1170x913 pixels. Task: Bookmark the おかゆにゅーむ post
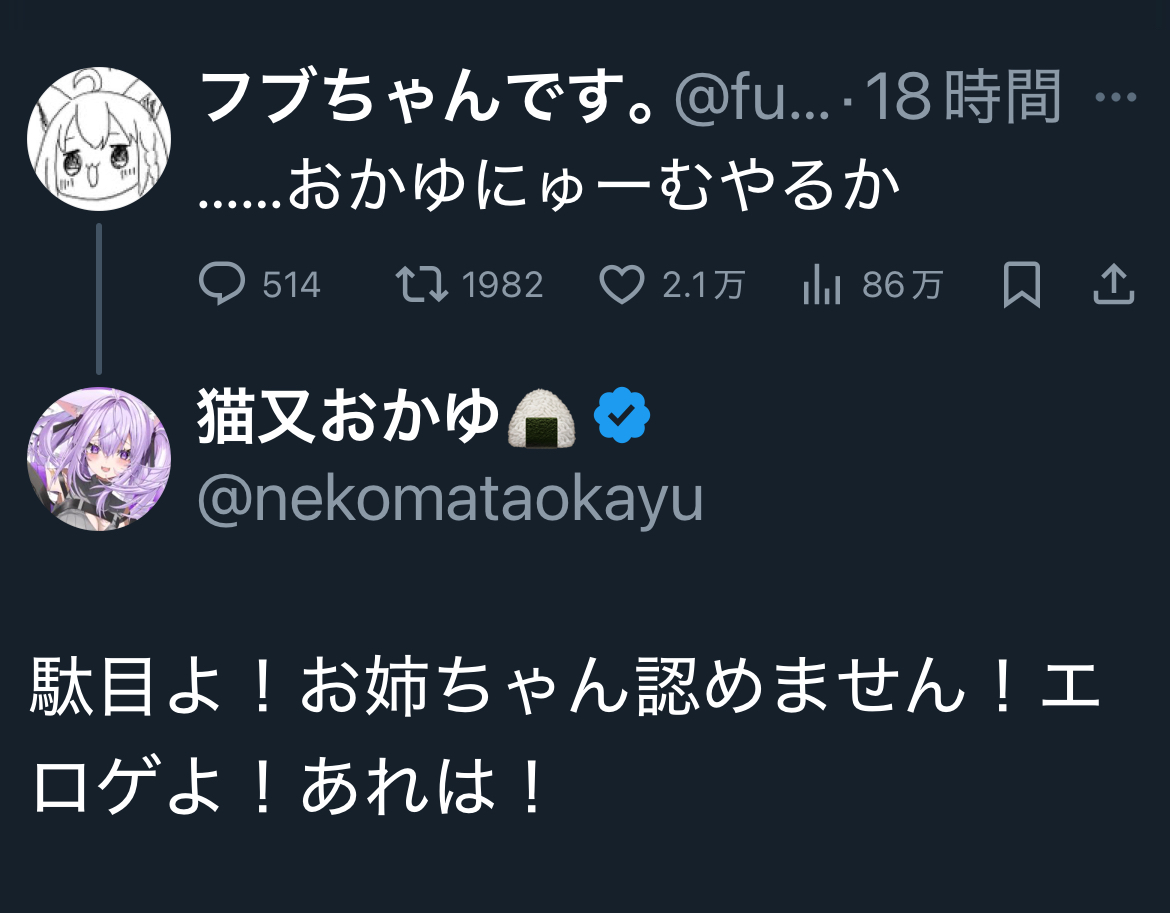point(1021,286)
